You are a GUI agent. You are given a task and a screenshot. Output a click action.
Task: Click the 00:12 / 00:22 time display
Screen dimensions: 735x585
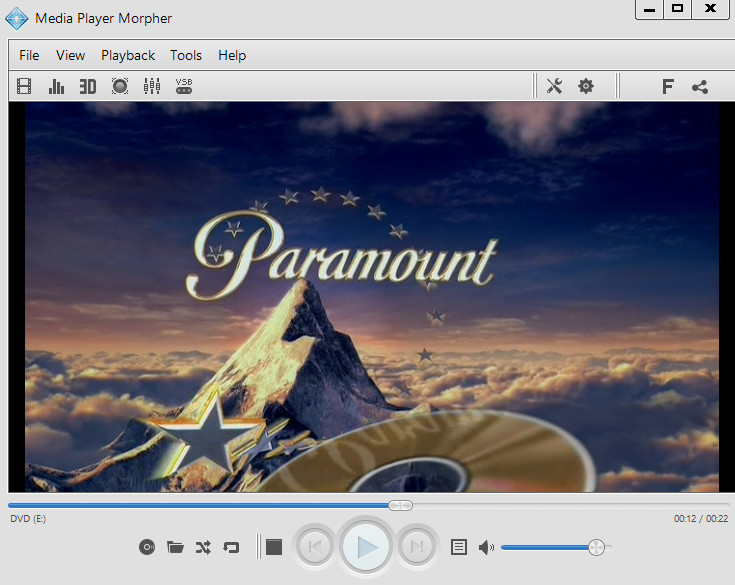[701, 518]
